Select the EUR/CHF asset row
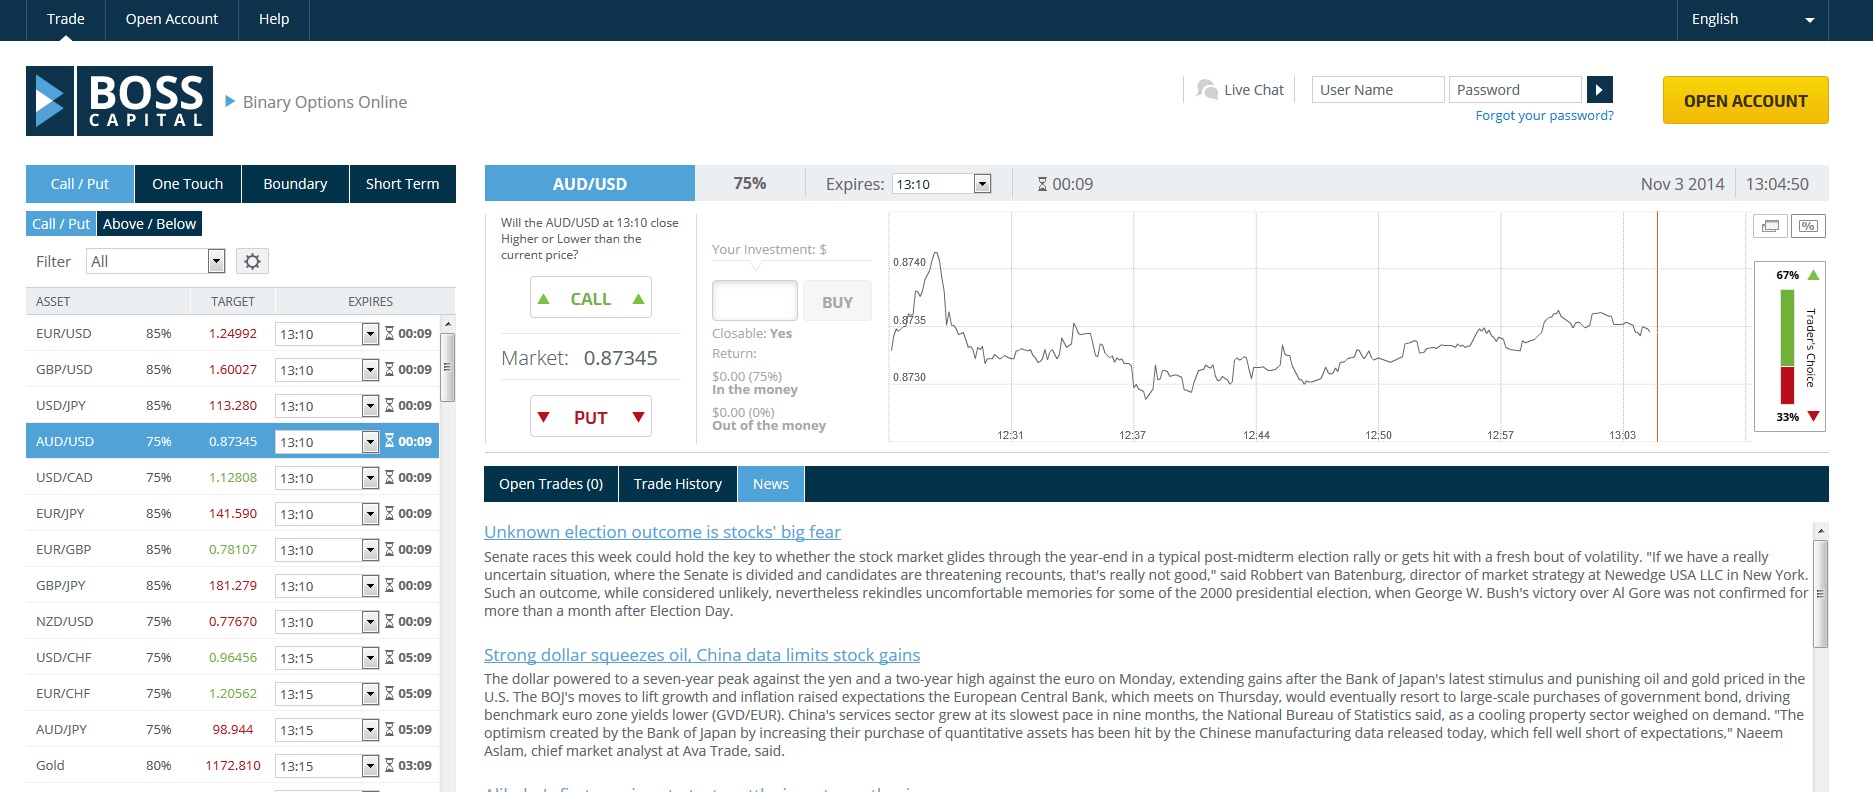1873x792 pixels. (x=232, y=693)
